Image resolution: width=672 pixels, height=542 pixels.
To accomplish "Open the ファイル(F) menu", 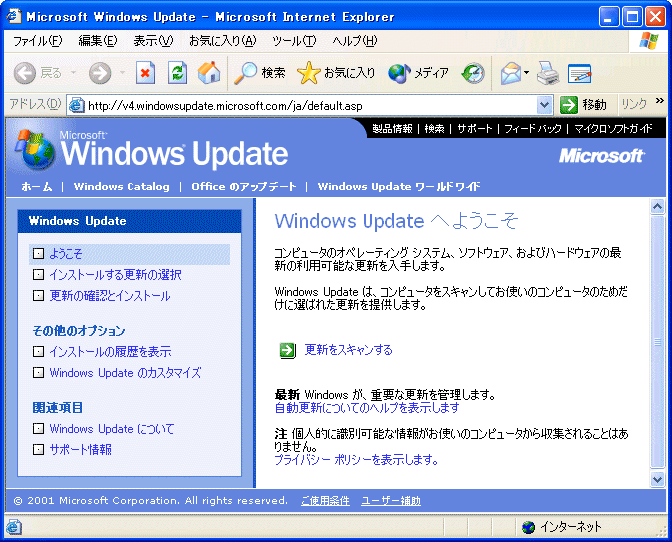I will tap(38, 41).
